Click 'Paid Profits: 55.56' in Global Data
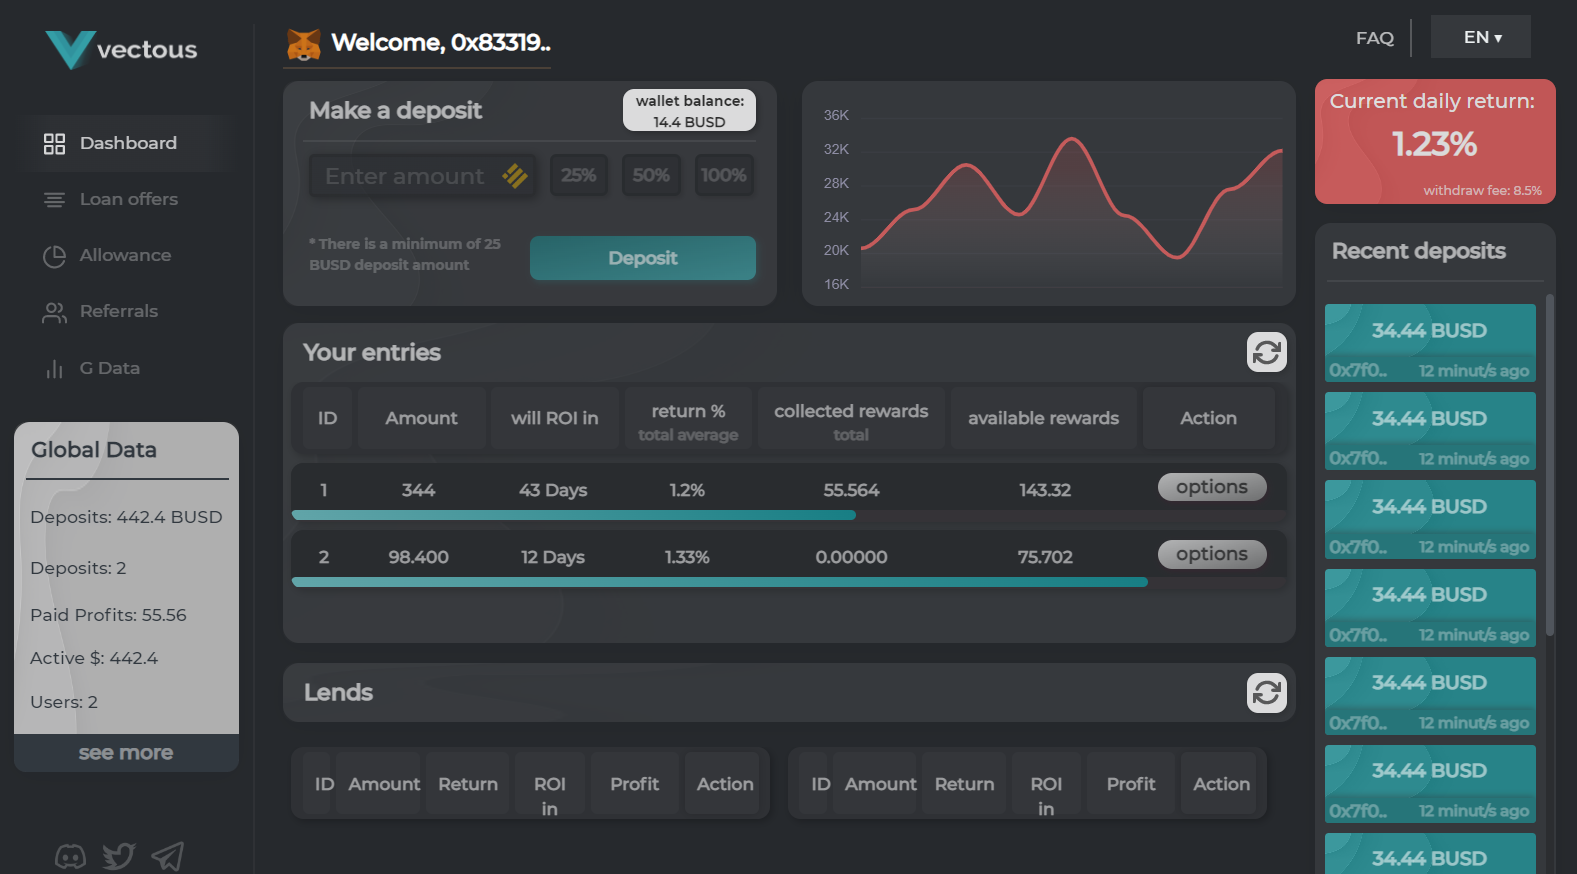1577x874 pixels. pyautogui.click(x=108, y=615)
